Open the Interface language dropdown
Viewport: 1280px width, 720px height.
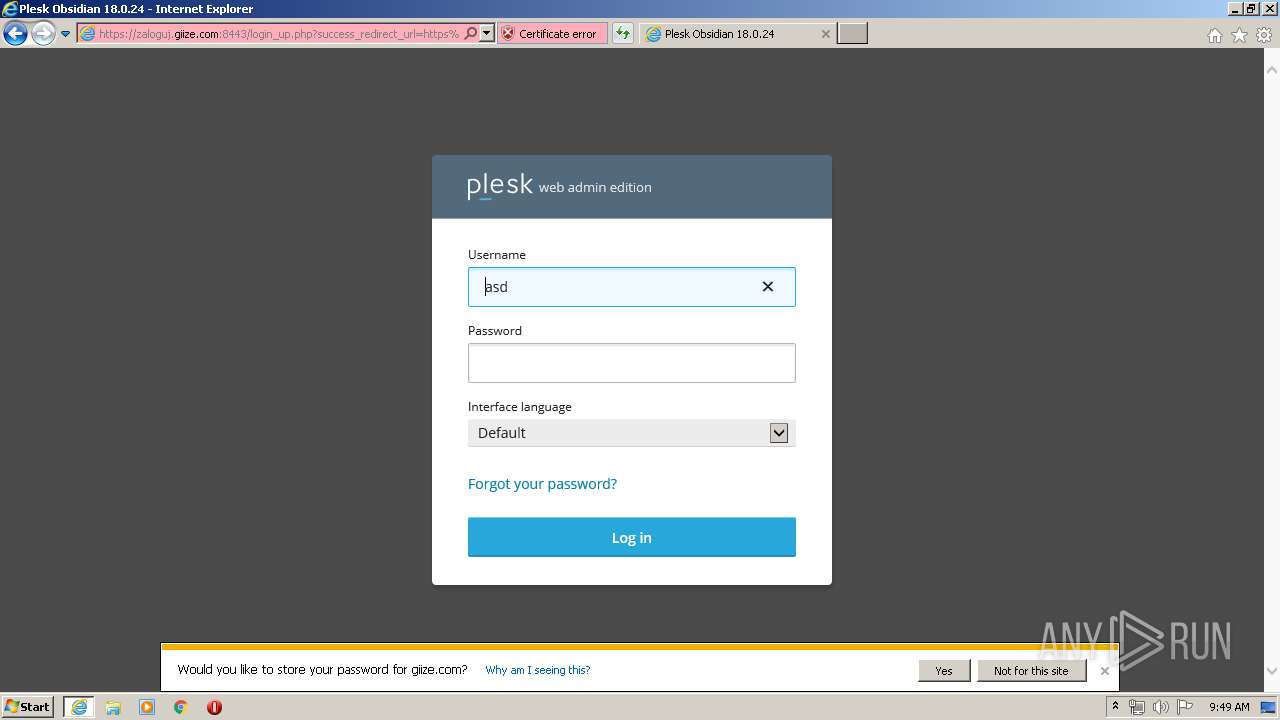tap(632, 433)
